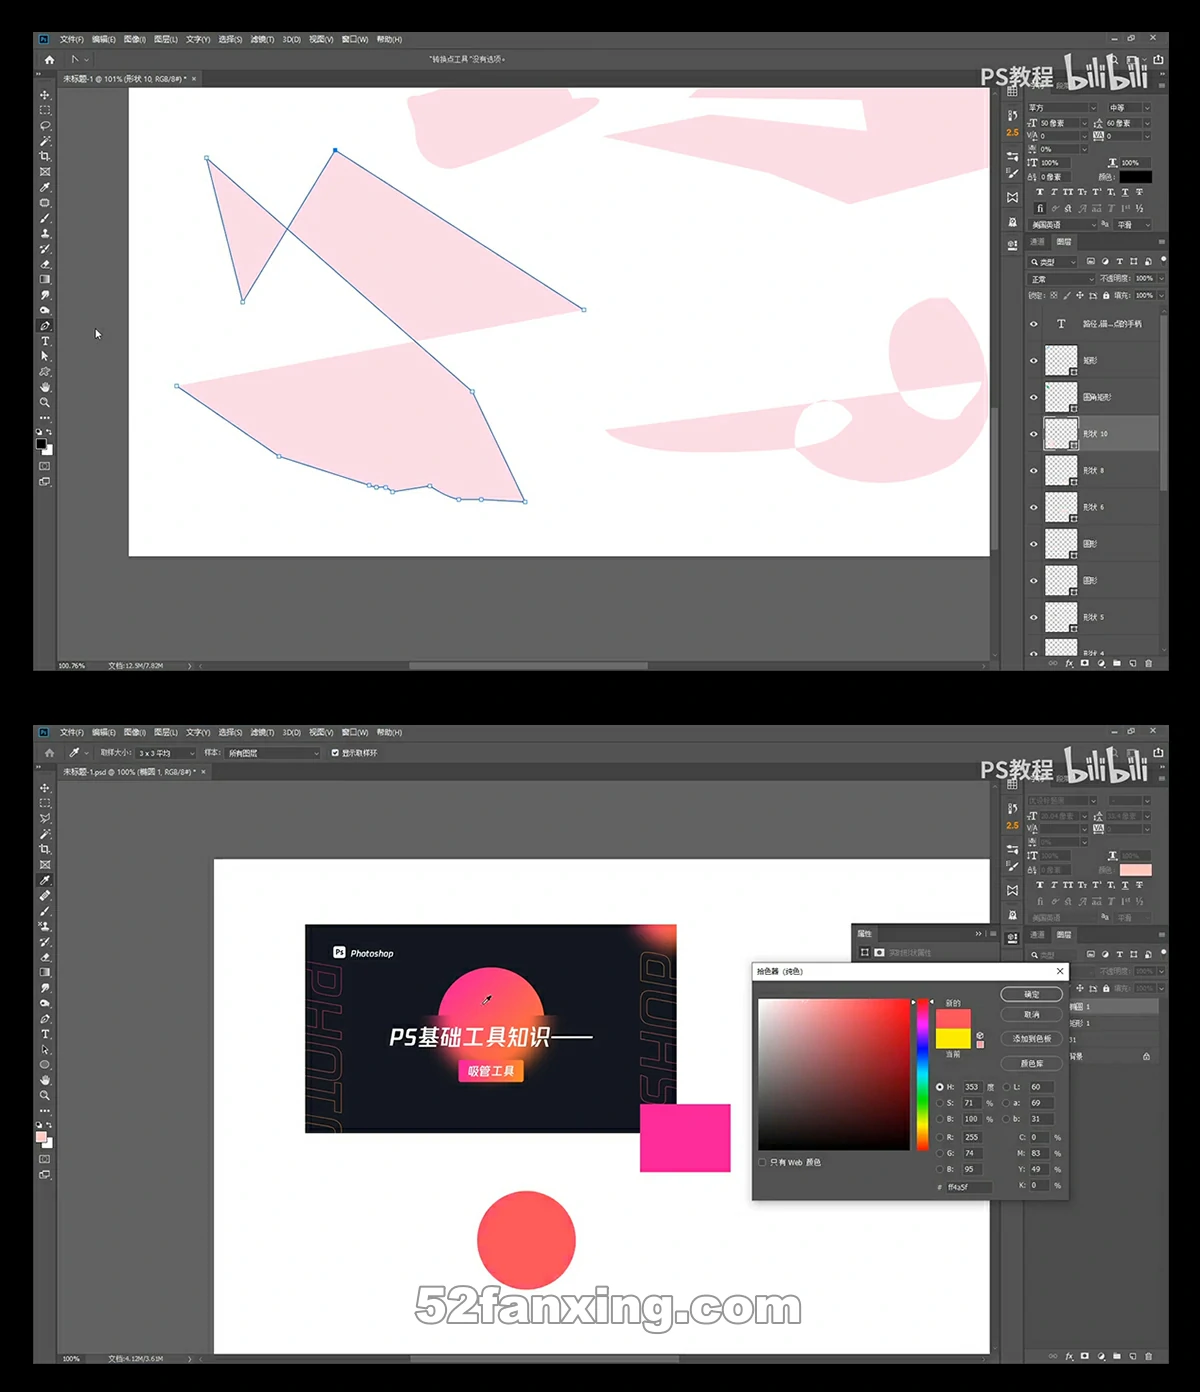
Task: Click the delete layer trash icon in upper window
Action: 1148,663
